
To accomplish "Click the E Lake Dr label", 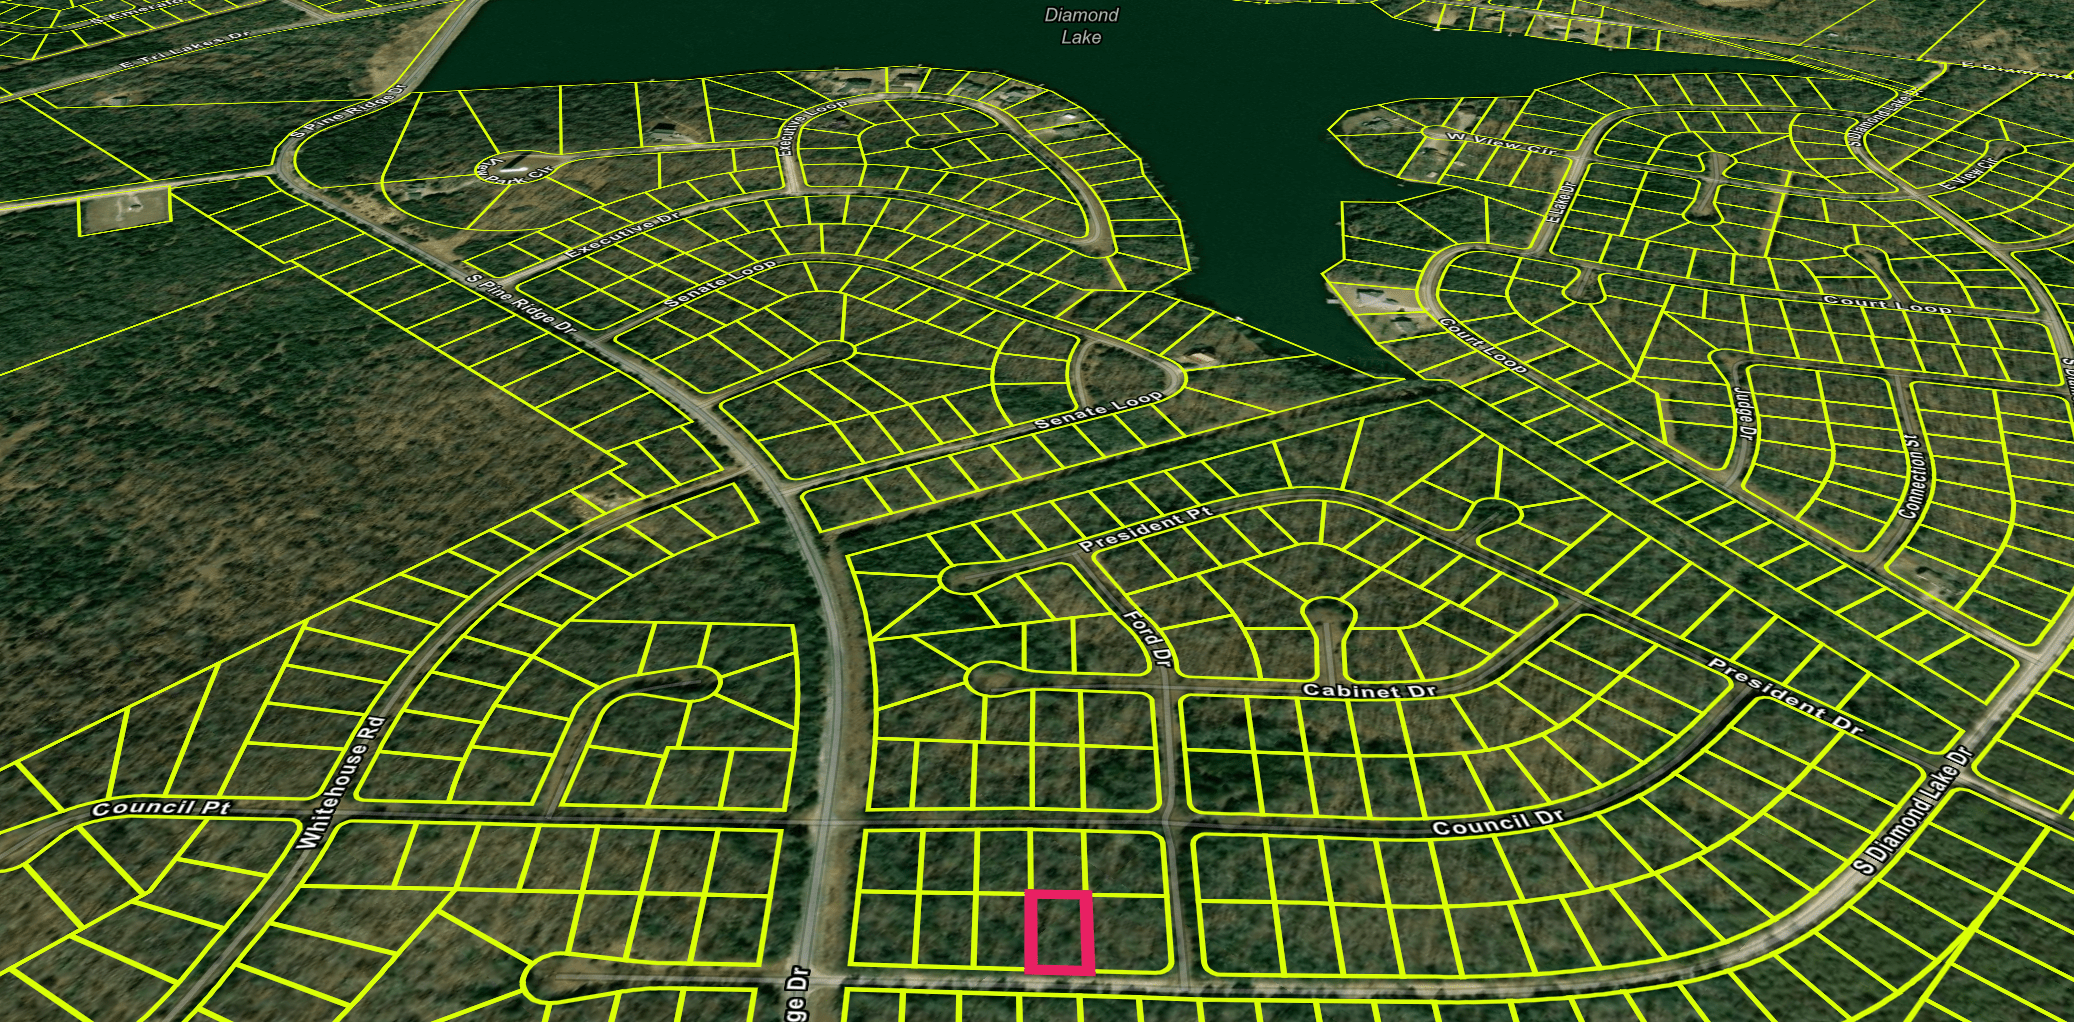I will [x=1559, y=202].
